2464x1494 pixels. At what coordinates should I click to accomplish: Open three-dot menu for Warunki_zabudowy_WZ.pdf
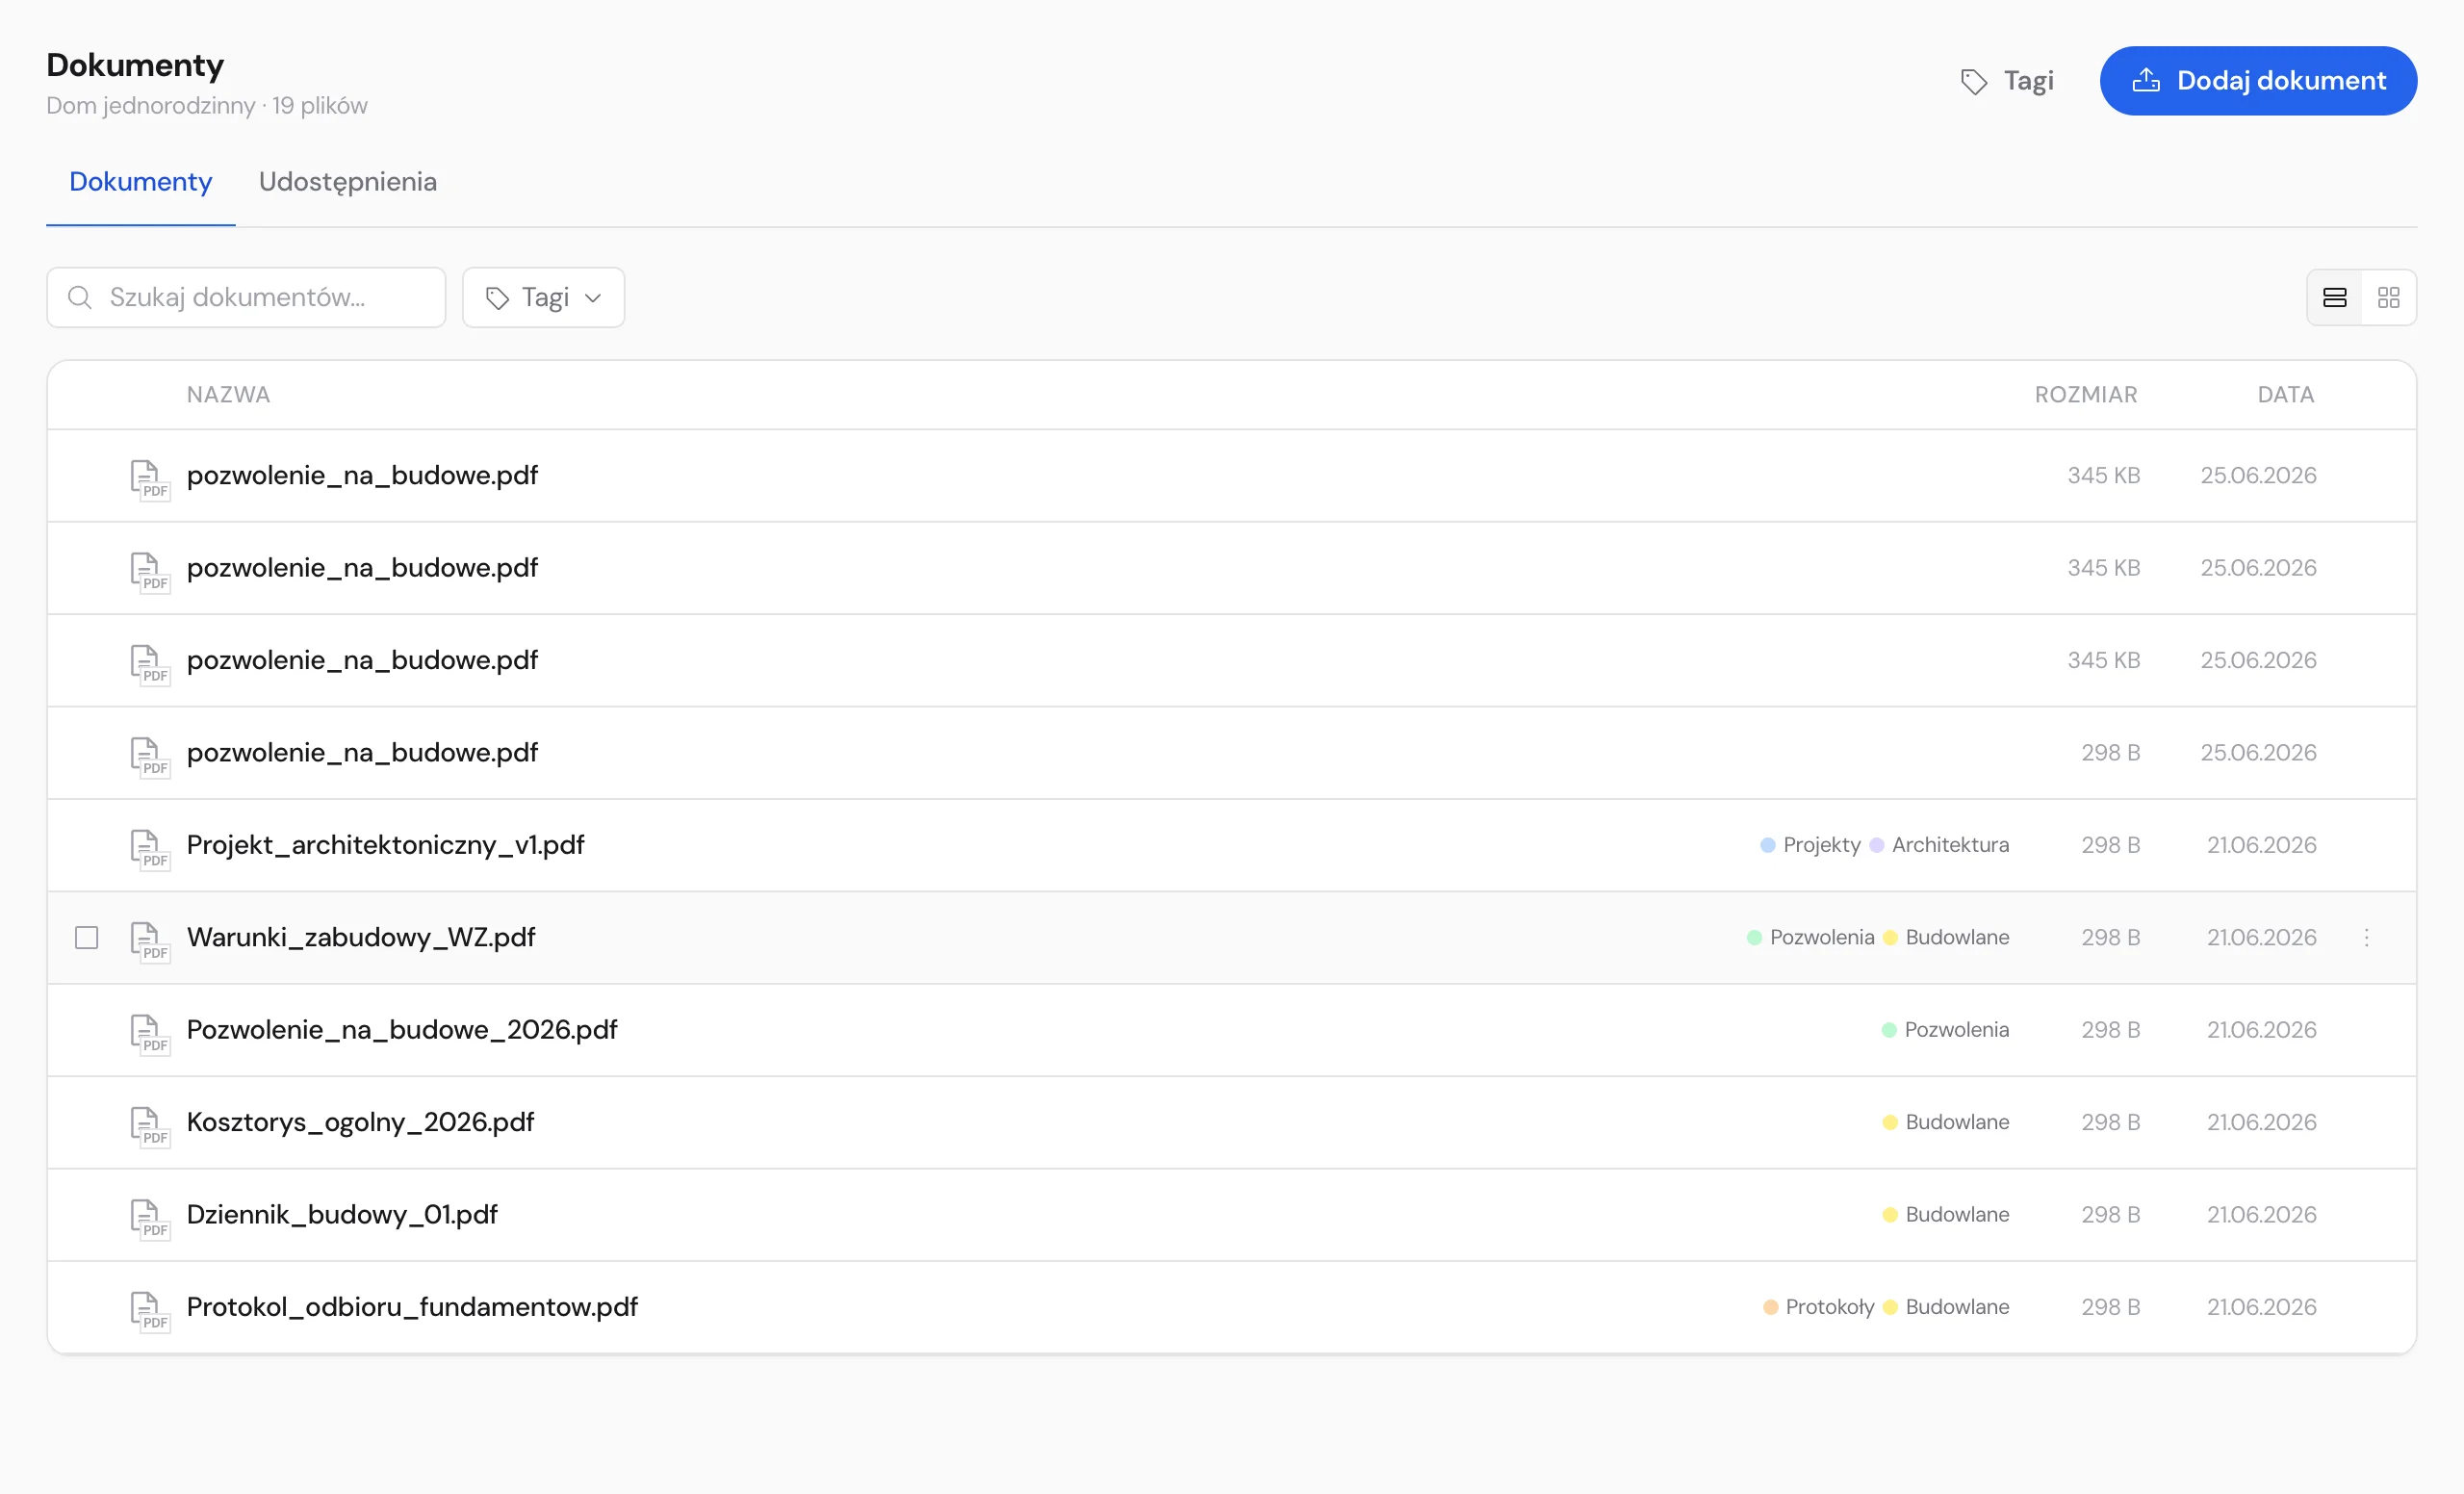tap(2366, 937)
